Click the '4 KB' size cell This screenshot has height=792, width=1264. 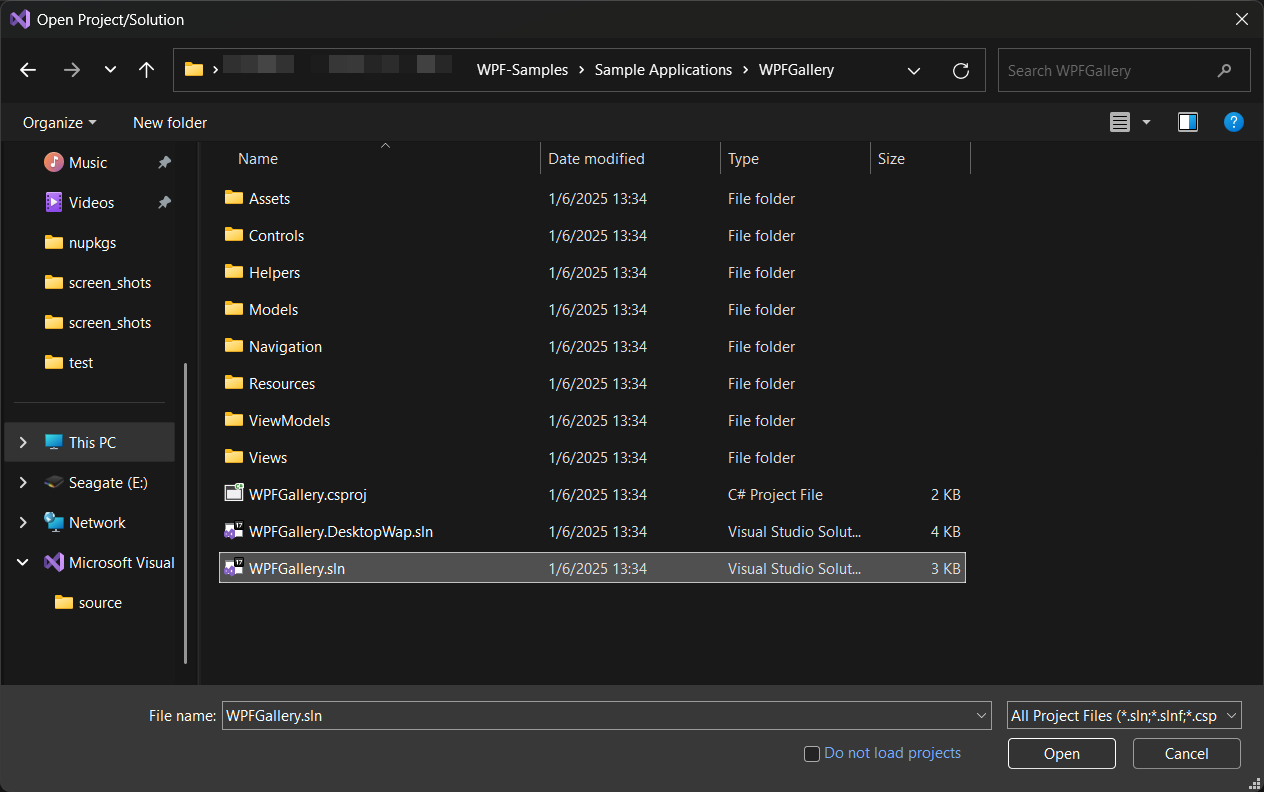(x=945, y=531)
